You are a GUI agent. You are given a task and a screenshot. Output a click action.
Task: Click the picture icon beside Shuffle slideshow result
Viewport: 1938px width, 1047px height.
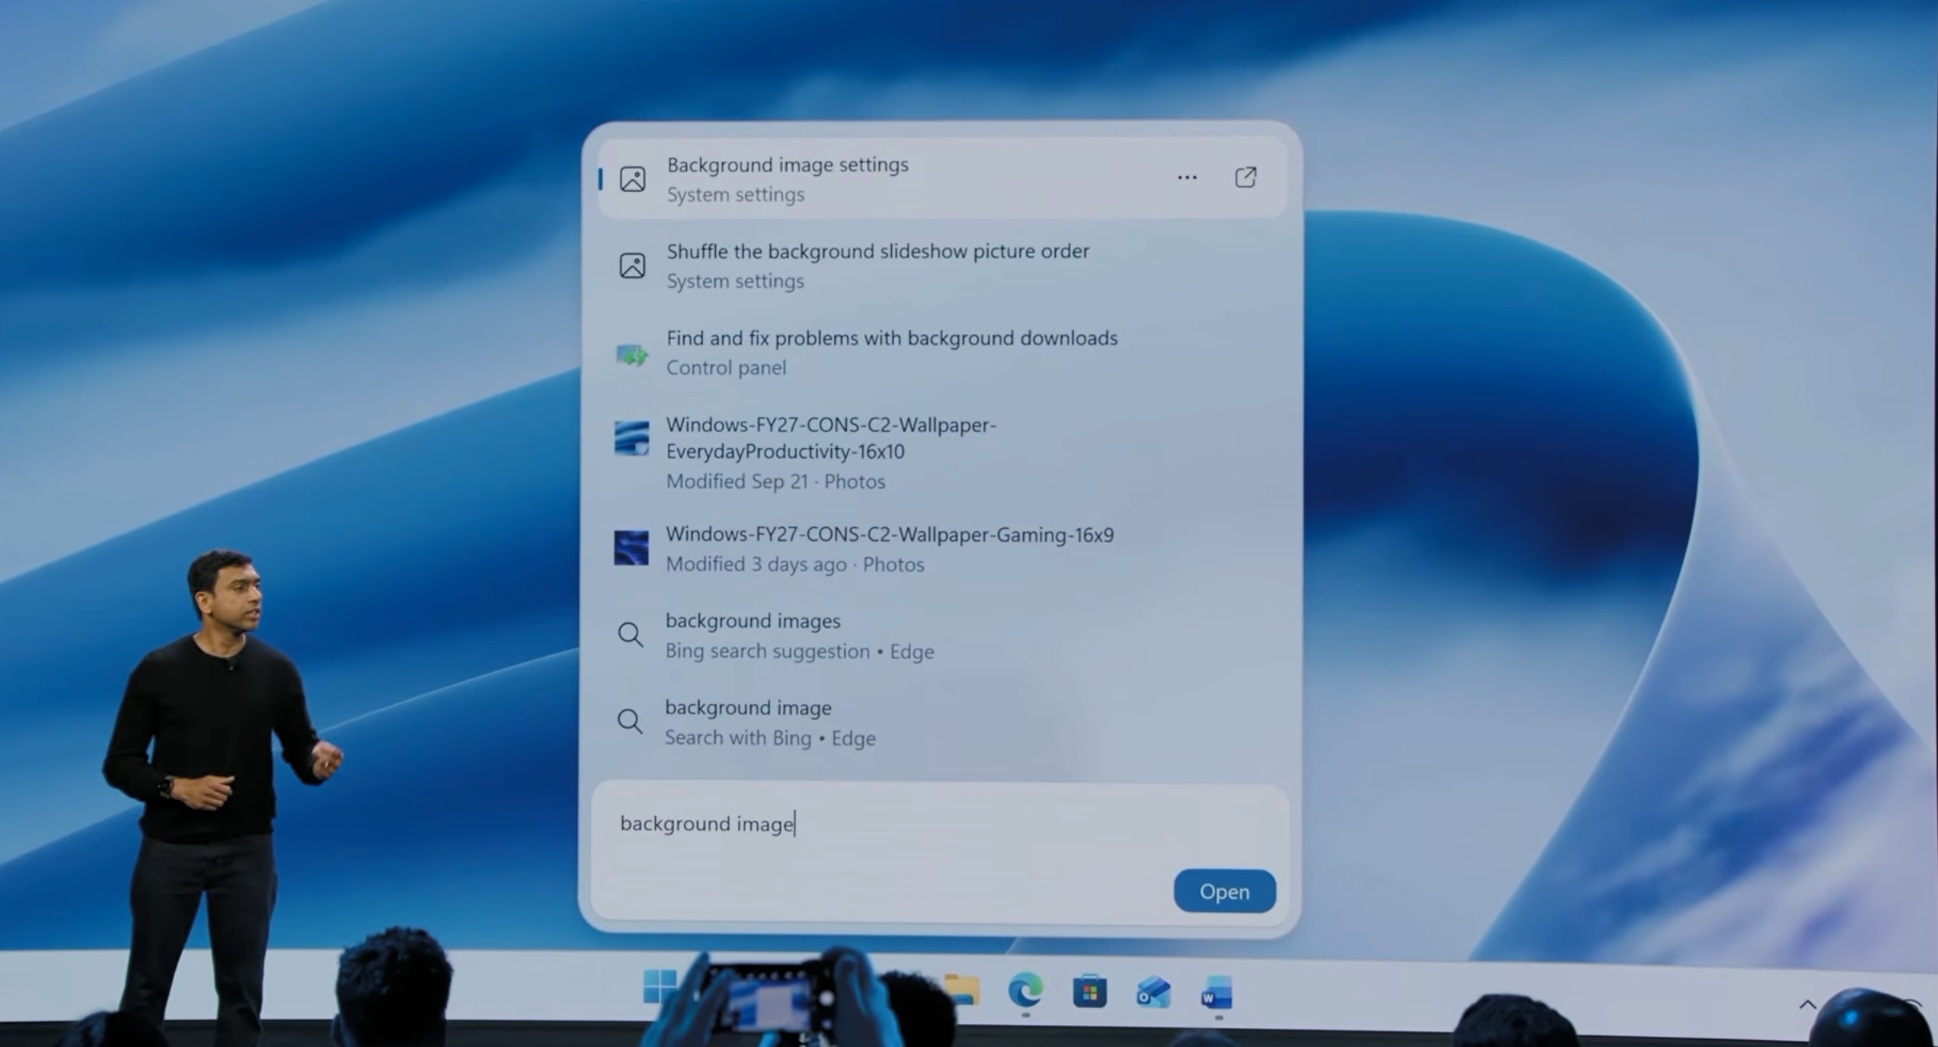click(632, 265)
